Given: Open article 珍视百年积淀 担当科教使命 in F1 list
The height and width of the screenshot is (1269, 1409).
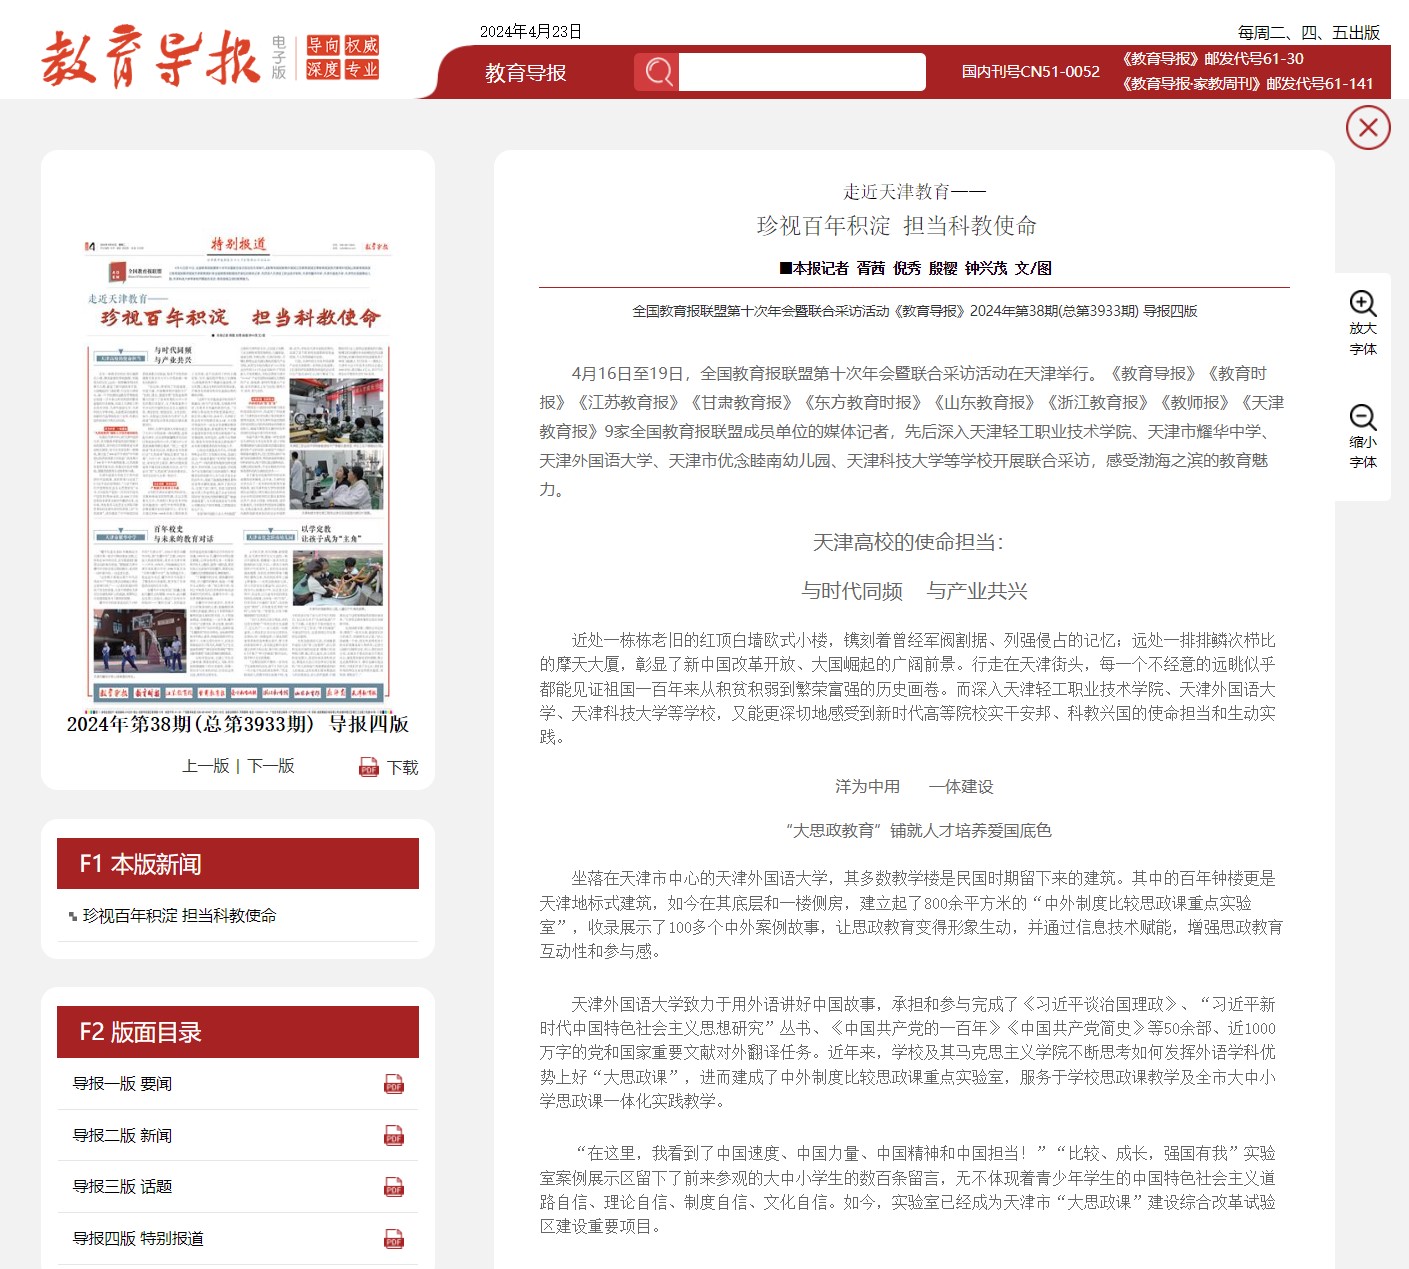Looking at the screenshot, I should click(x=179, y=915).
